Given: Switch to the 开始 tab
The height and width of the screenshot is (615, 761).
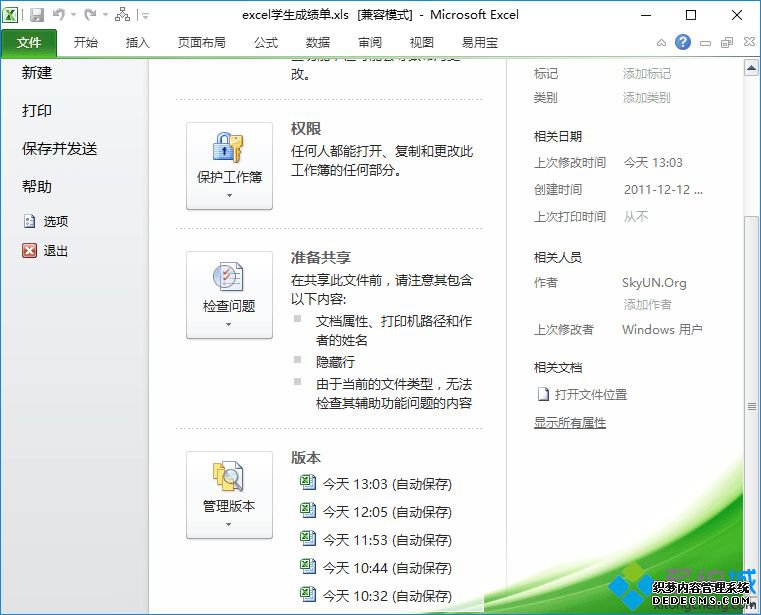Looking at the screenshot, I should coord(85,43).
